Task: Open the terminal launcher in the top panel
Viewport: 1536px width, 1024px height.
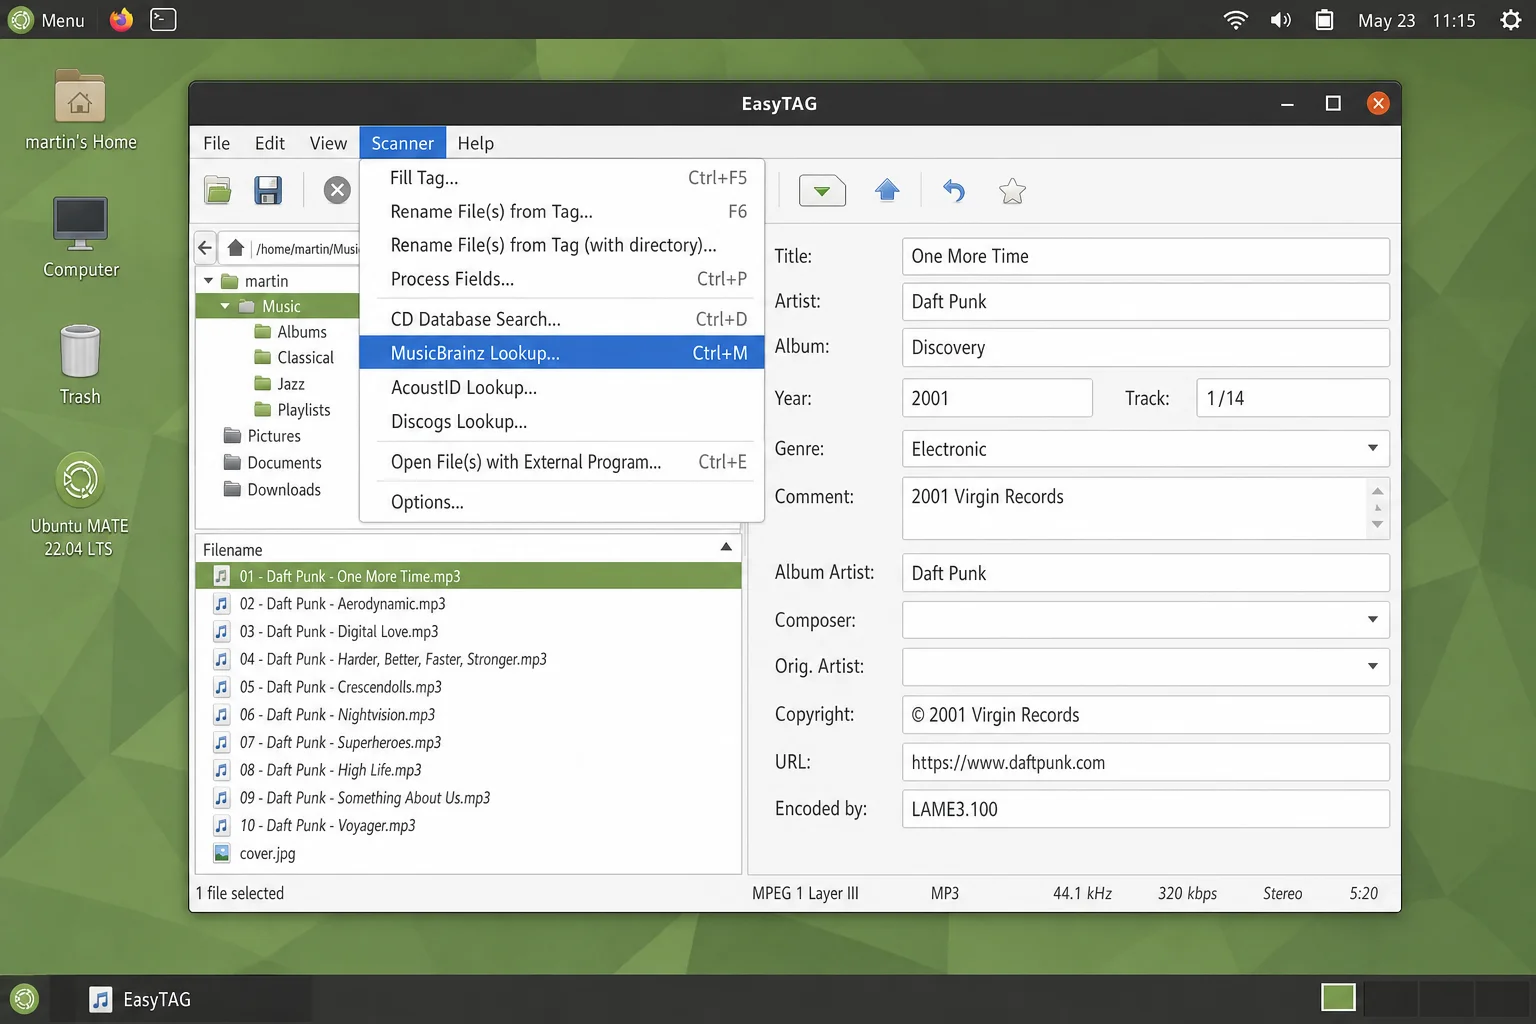Action: point(163,19)
